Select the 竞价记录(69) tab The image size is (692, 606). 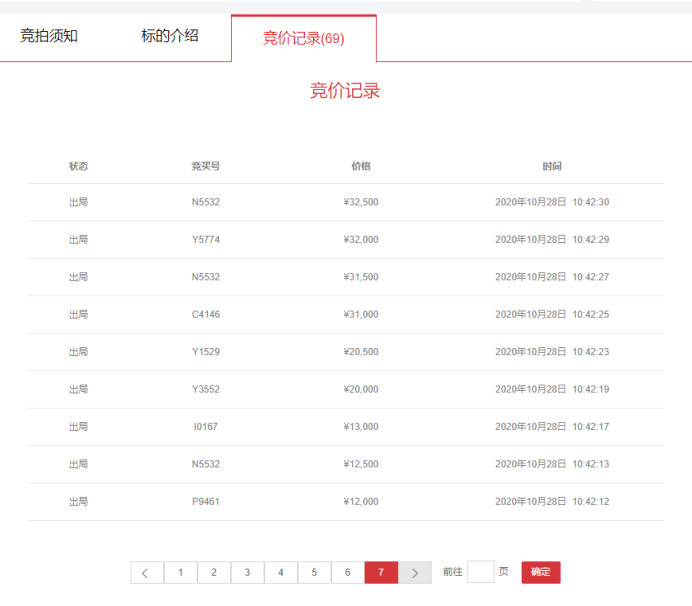tap(303, 39)
